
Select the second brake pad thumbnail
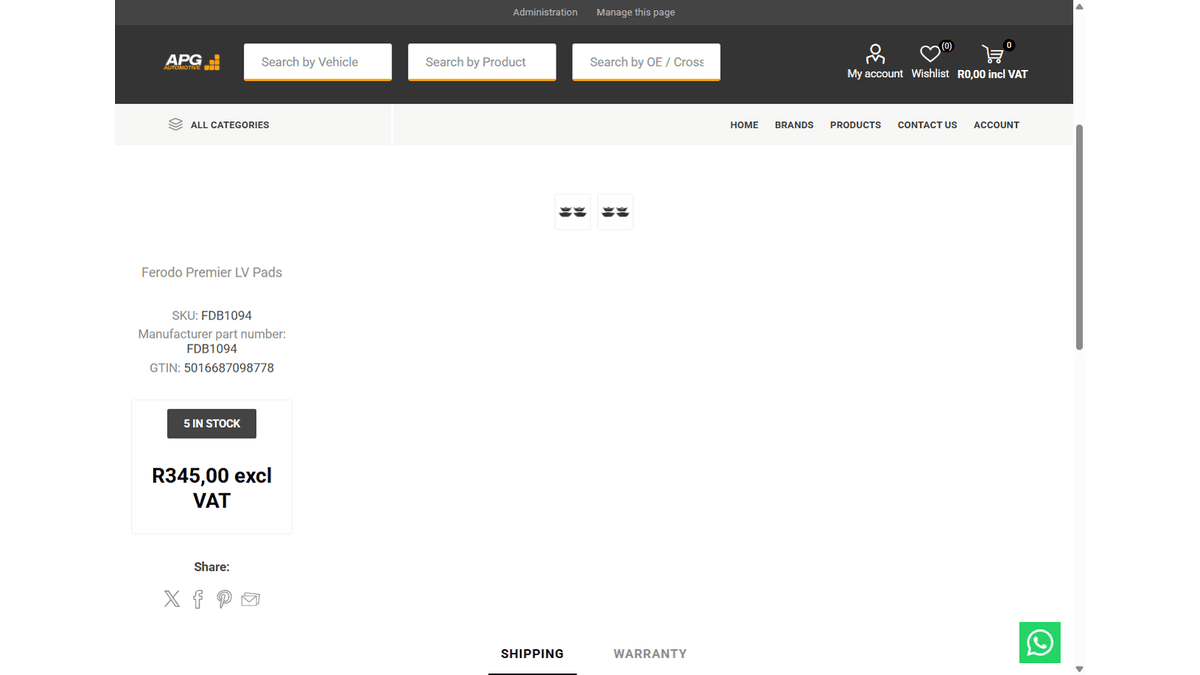(x=615, y=212)
